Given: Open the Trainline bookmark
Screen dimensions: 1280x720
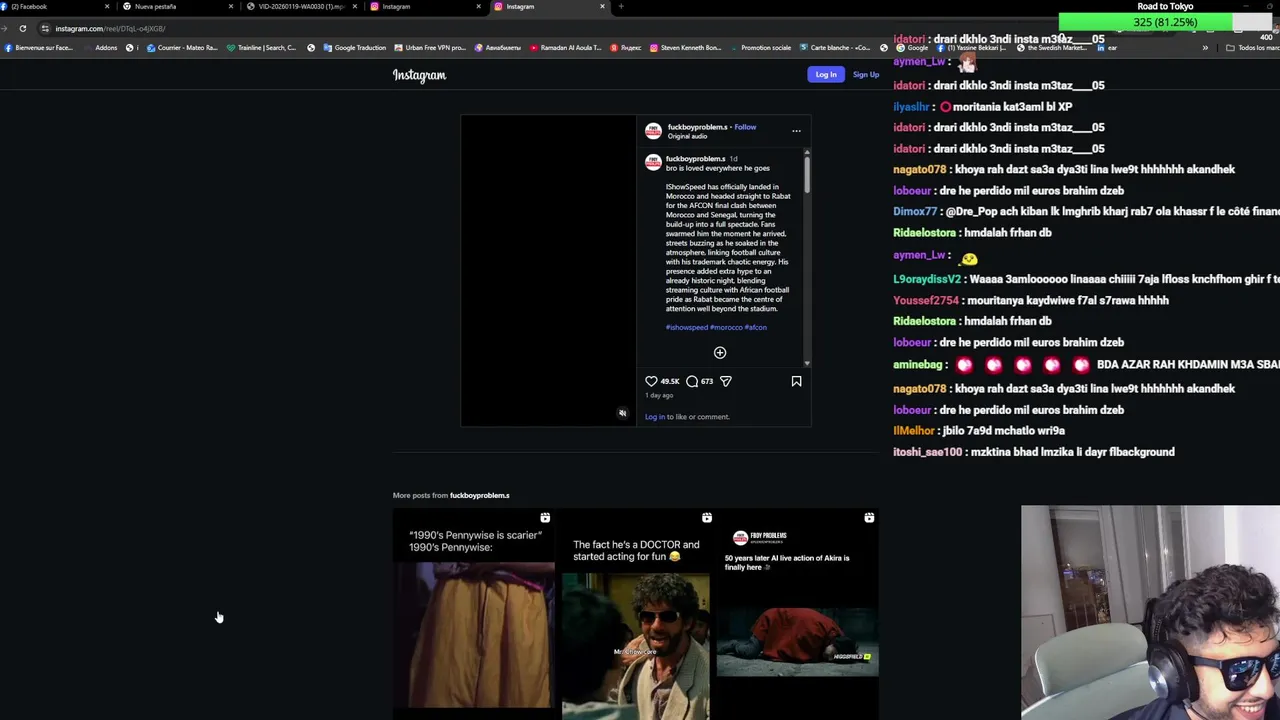Looking at the screenshot, I should click(261, 48).
